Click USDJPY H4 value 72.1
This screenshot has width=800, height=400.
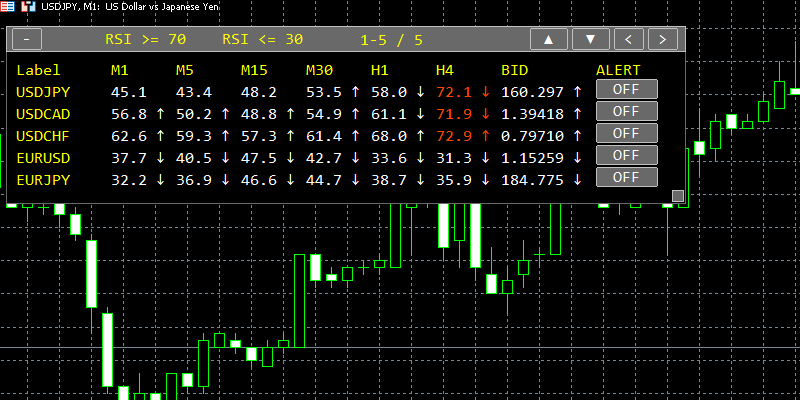point(454,92)
